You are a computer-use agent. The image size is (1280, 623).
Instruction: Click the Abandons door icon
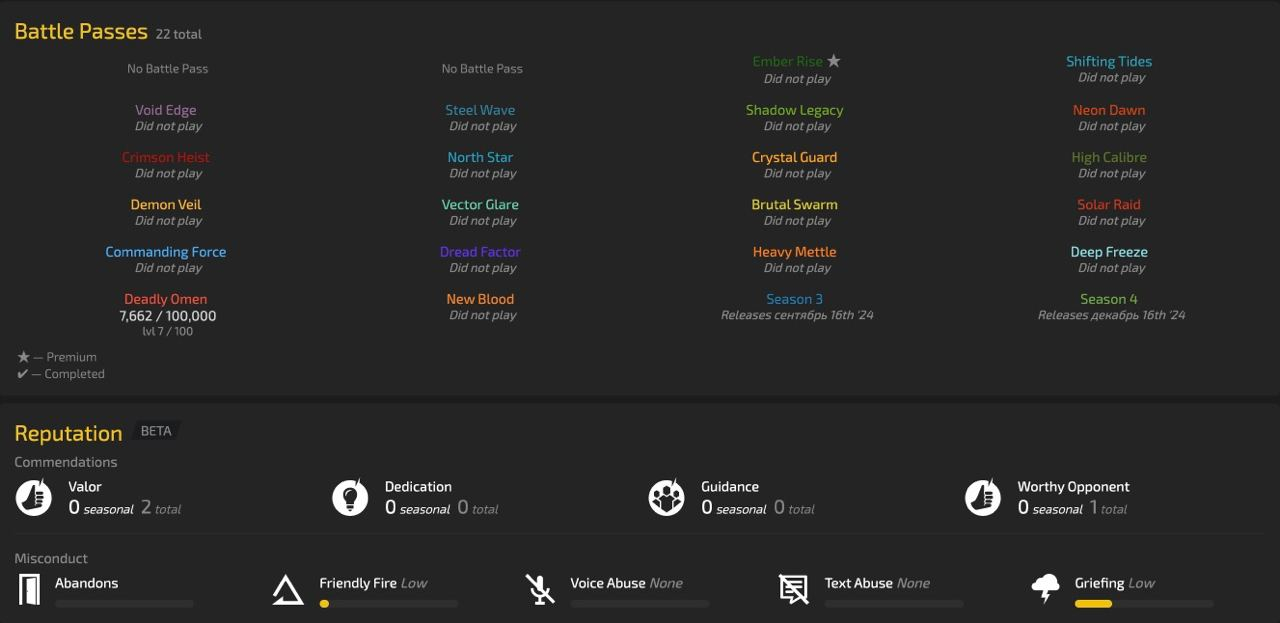[x=31, y=590]
